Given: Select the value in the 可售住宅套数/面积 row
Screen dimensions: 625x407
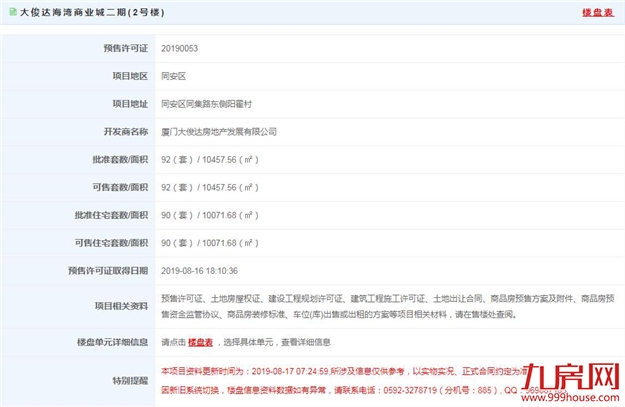Looking at the screenshot, I should pos(210,243).
